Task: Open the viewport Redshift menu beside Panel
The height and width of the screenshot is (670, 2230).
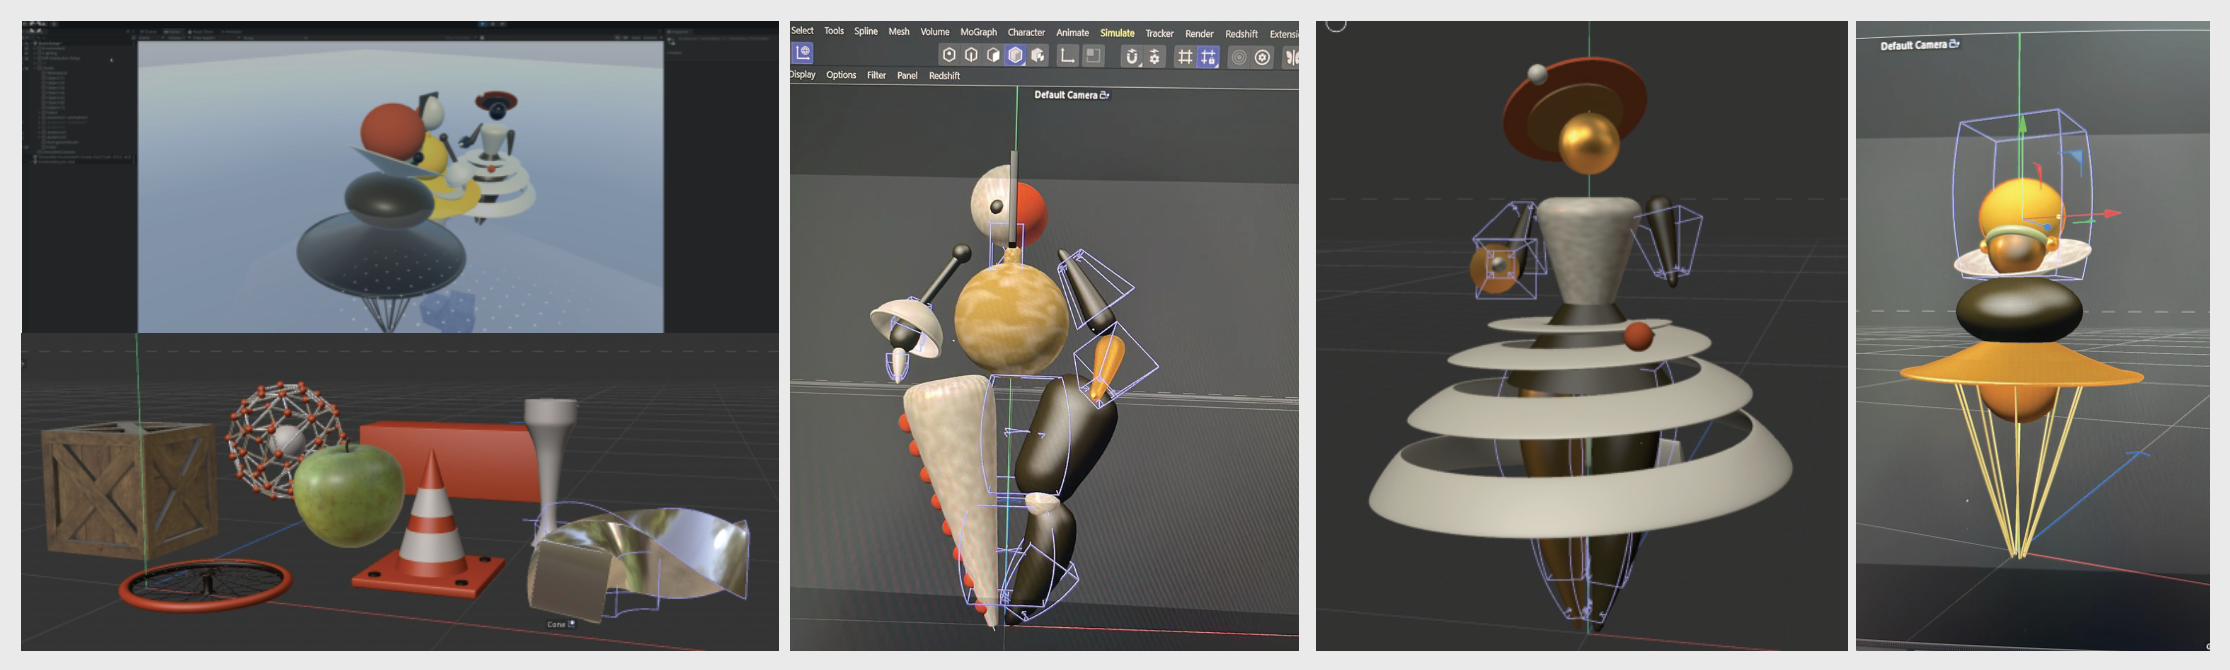Action: [x=944, y=76]
